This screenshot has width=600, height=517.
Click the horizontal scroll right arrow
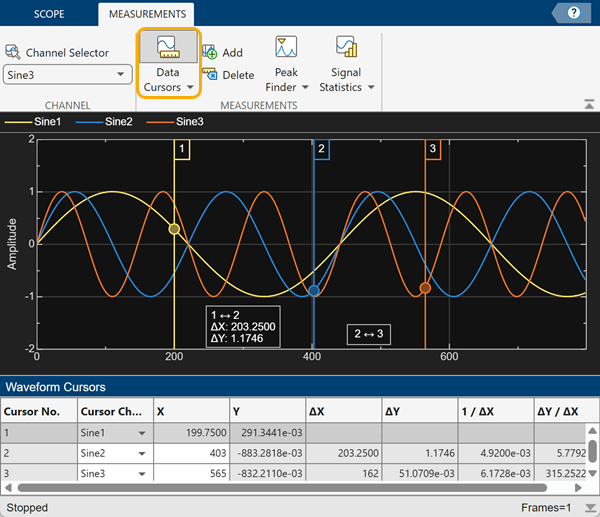[x=578, y=488]
